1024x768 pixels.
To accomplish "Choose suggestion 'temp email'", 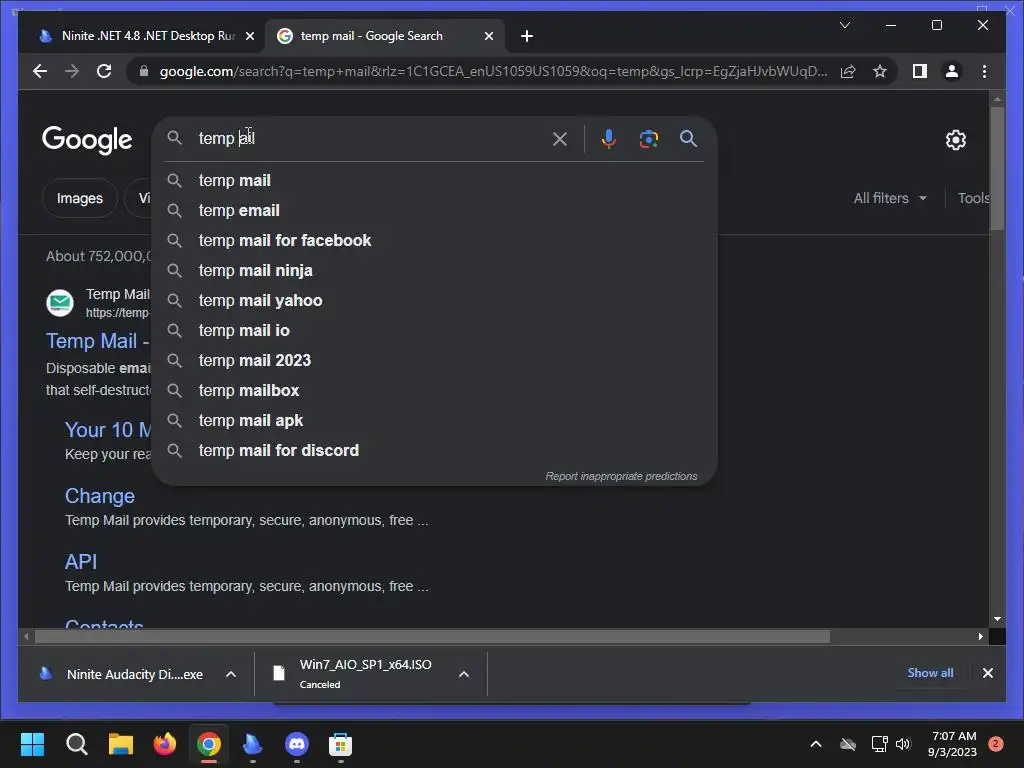I will click(434, 210).
